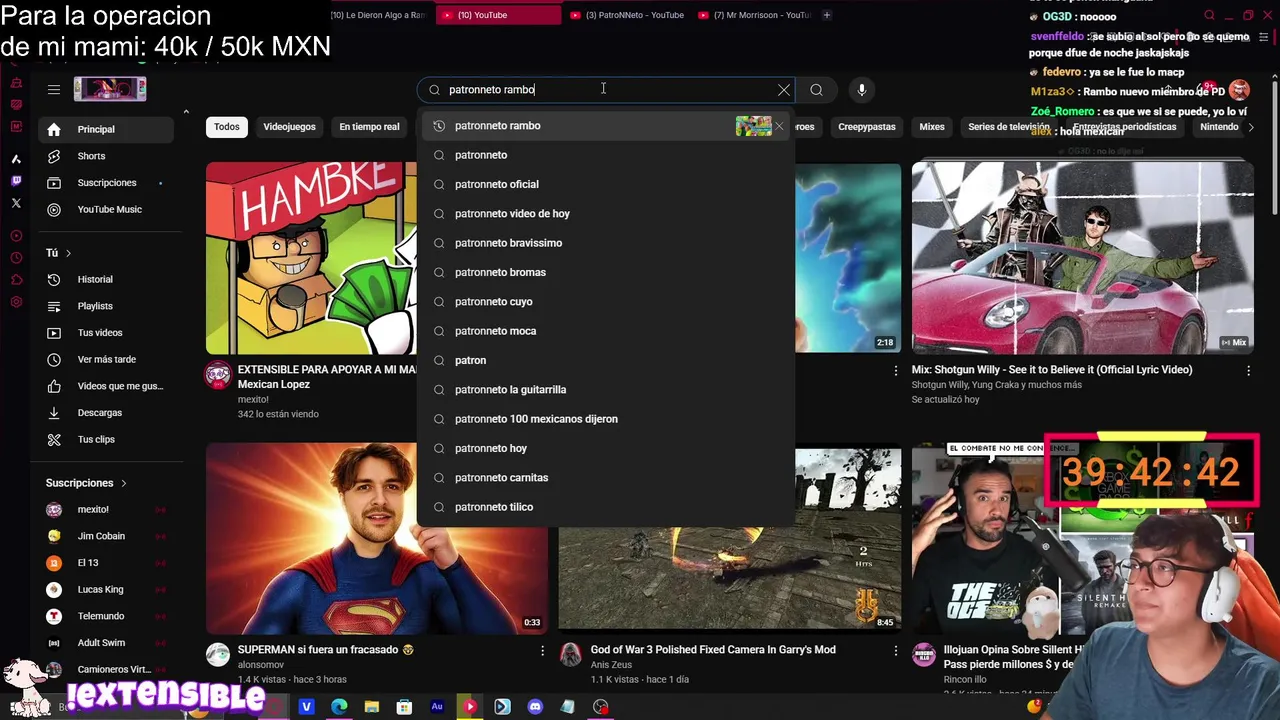Open the mexito! subscription channel

coord(106,510)
